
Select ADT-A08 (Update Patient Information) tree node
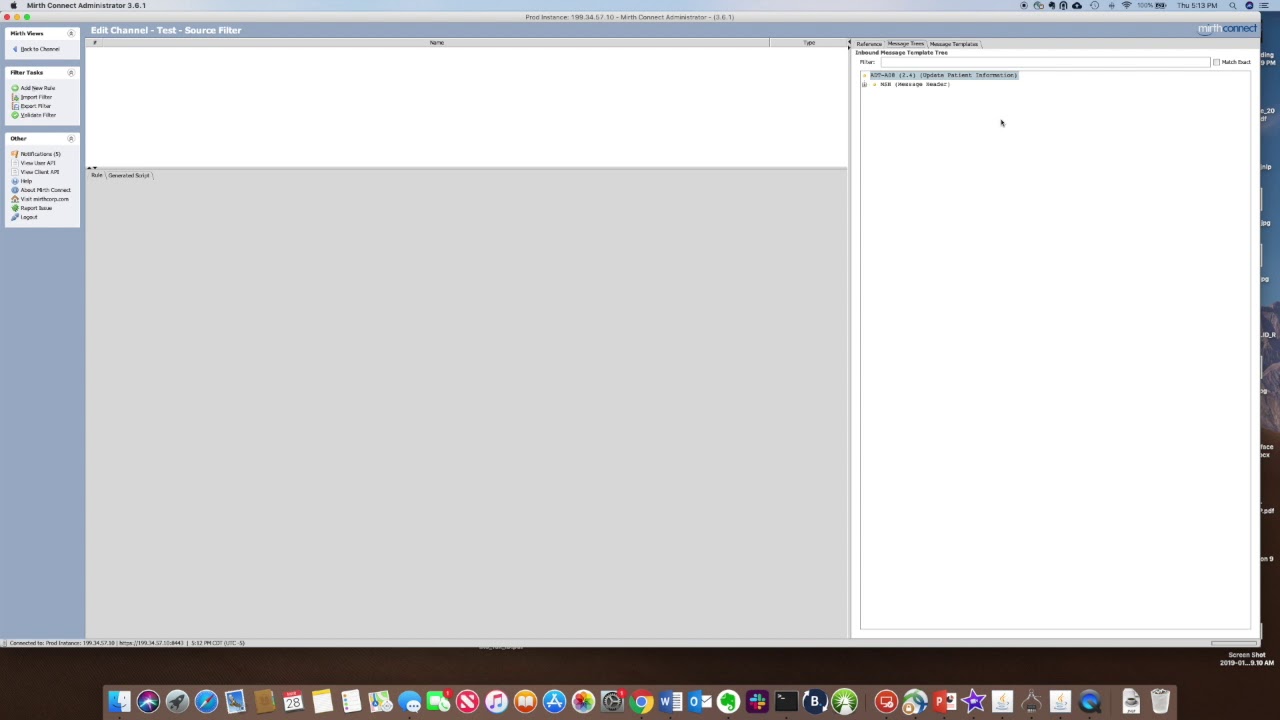(943, 75)
